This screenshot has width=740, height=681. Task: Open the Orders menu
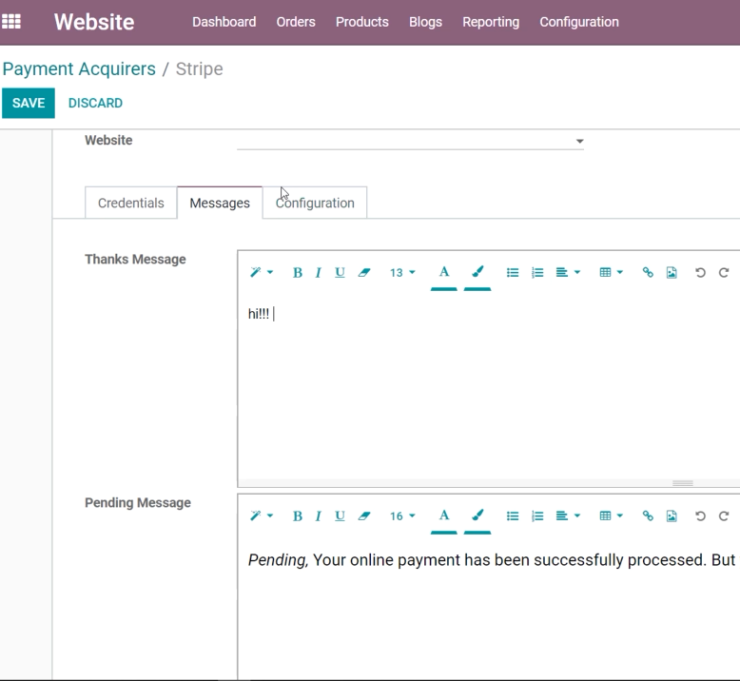tap(296, 22)
